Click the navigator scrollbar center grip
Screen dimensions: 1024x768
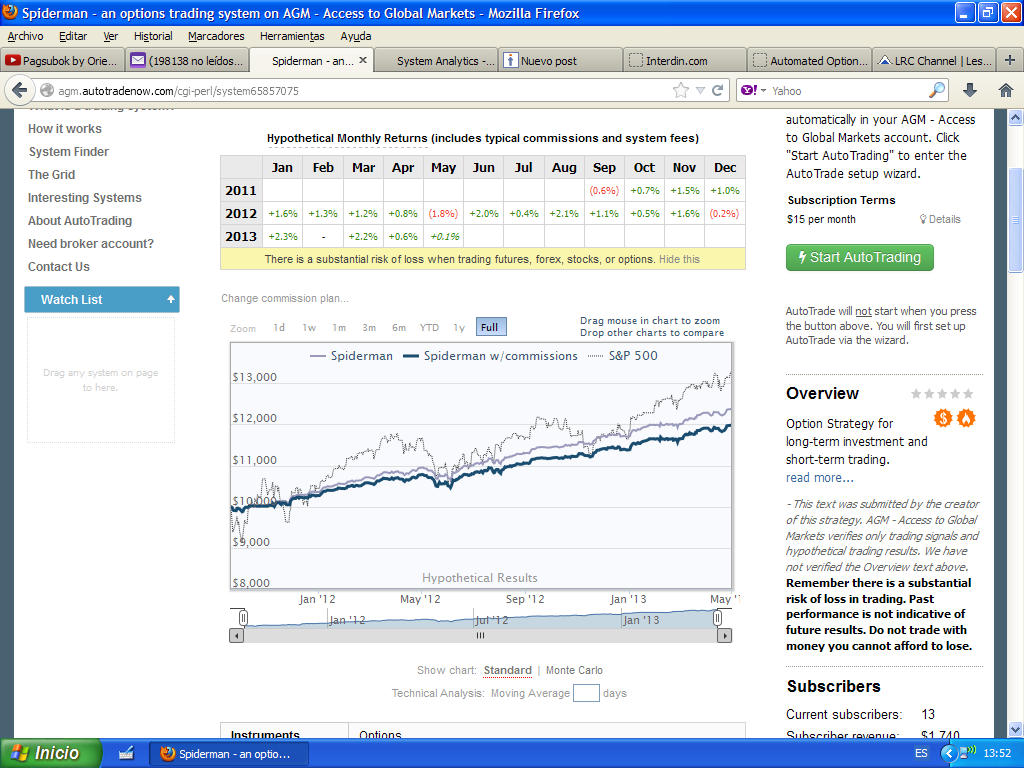(480, 635)
